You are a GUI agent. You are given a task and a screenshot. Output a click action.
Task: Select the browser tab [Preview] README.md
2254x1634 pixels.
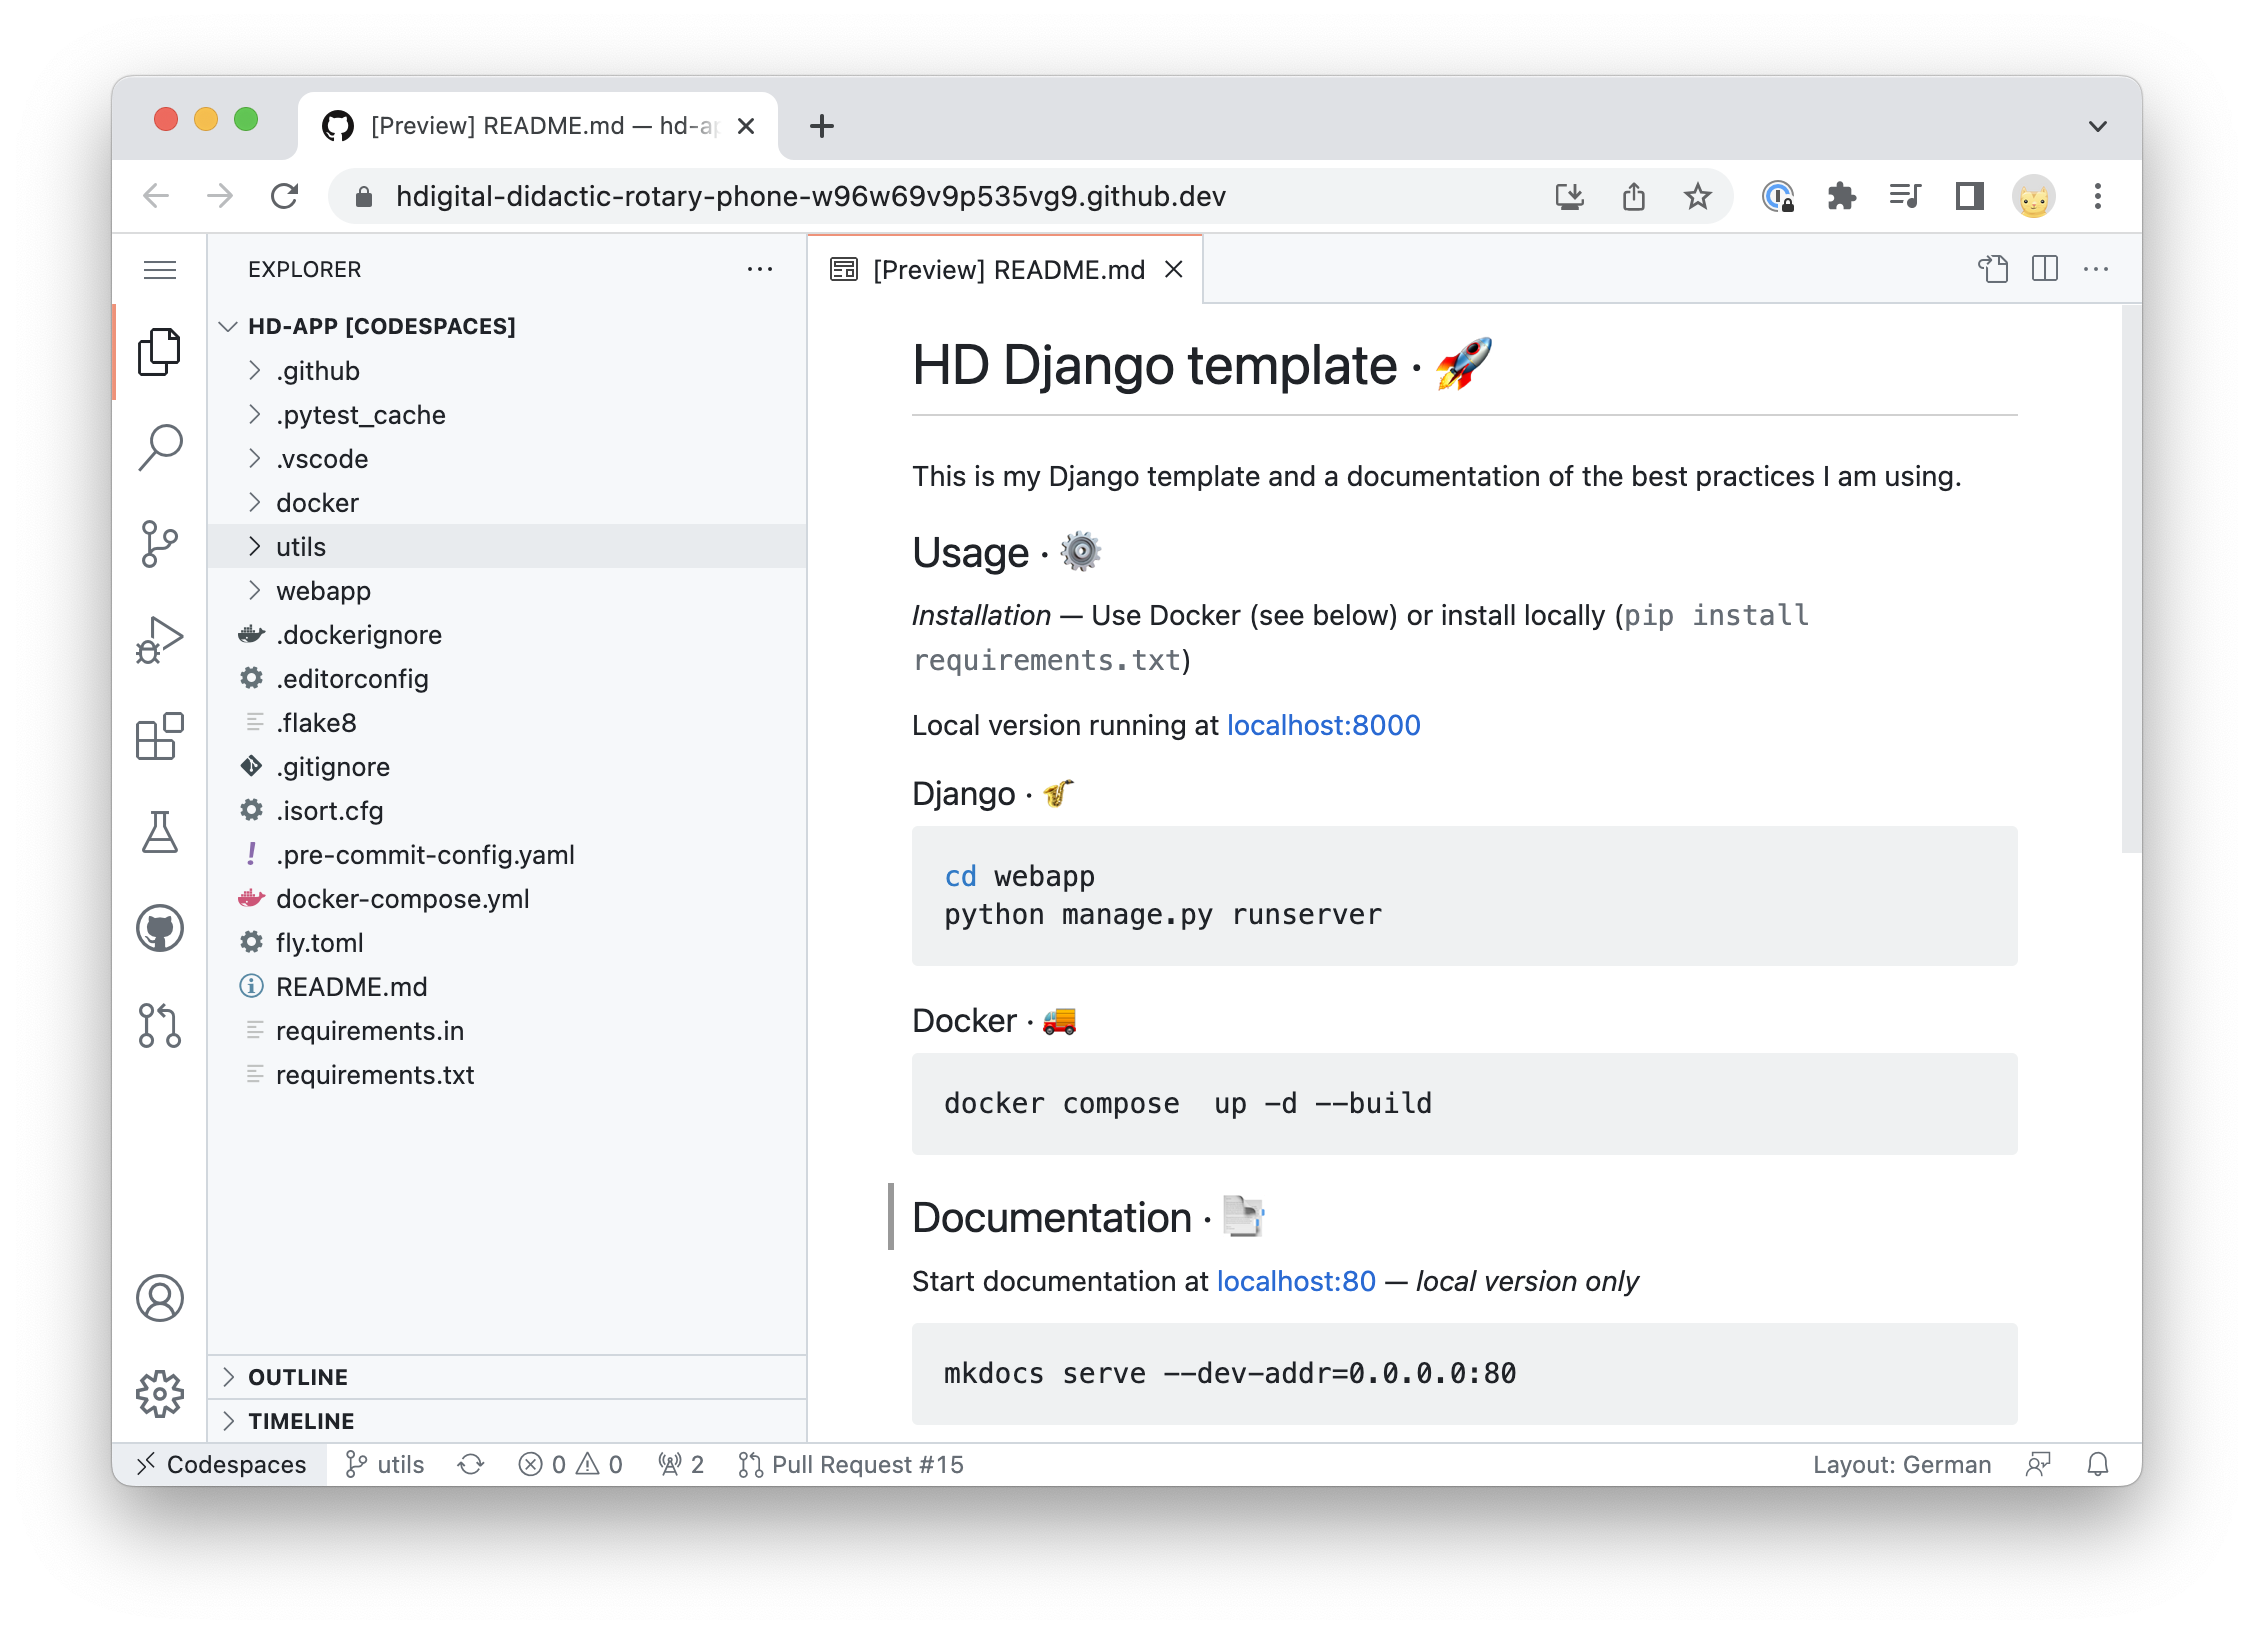tap(538, 126)
